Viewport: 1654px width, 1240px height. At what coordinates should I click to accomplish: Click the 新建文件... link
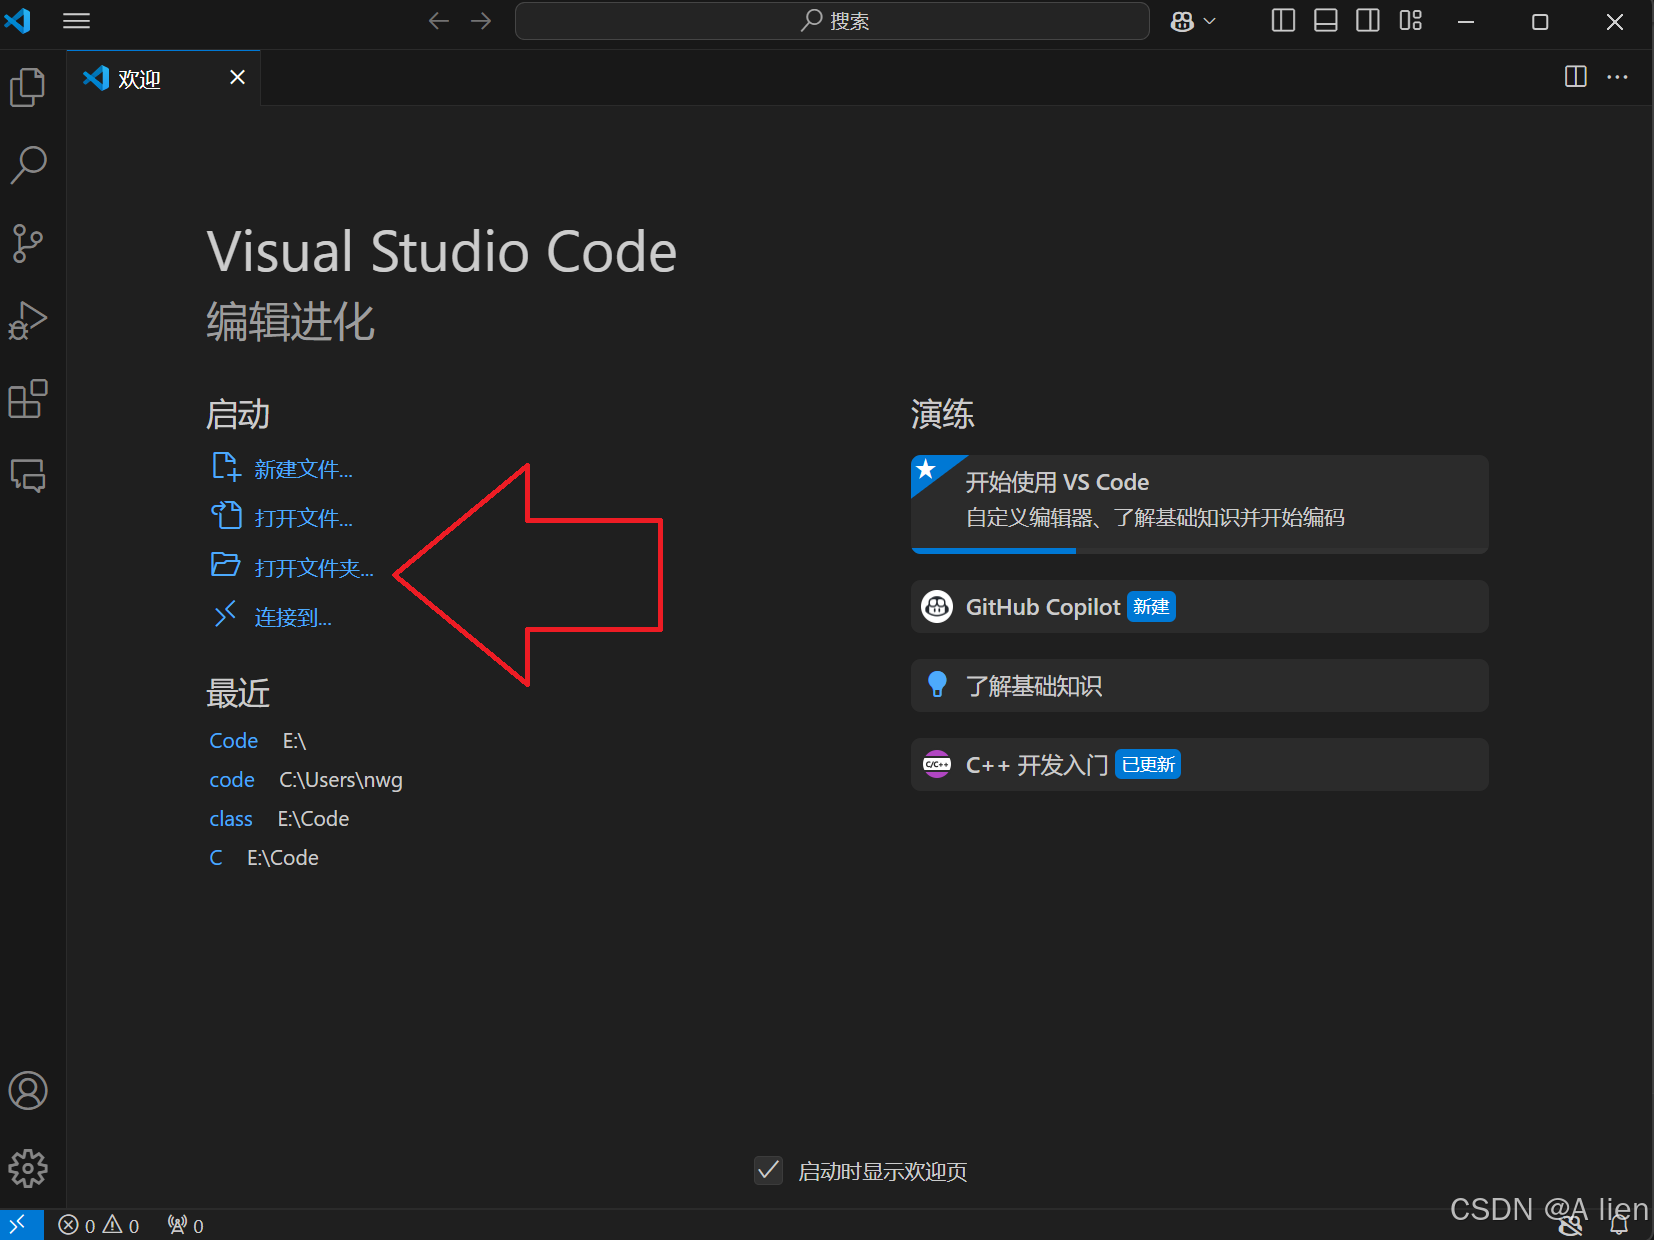[303, 469]
